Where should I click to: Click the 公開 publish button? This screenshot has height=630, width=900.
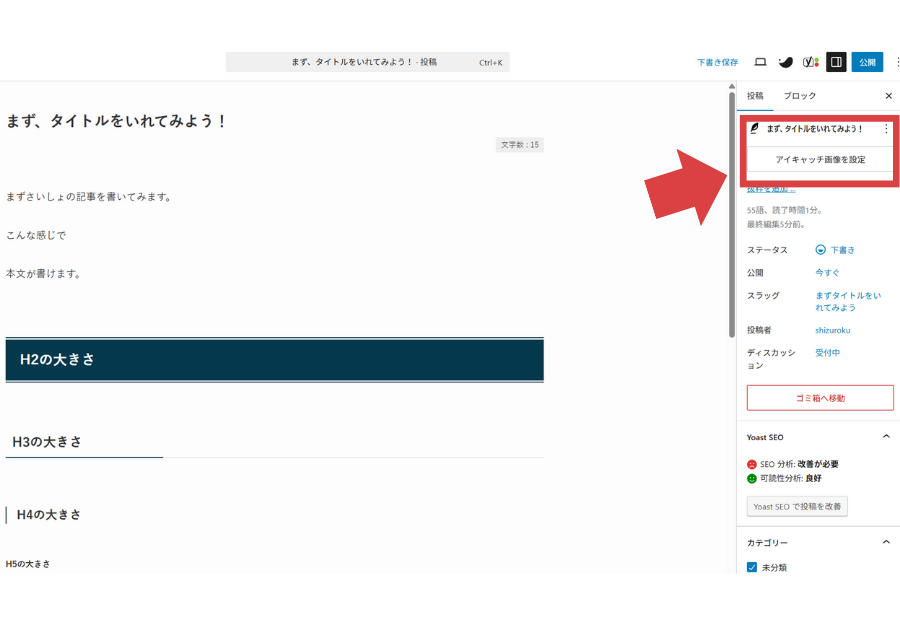866,62
